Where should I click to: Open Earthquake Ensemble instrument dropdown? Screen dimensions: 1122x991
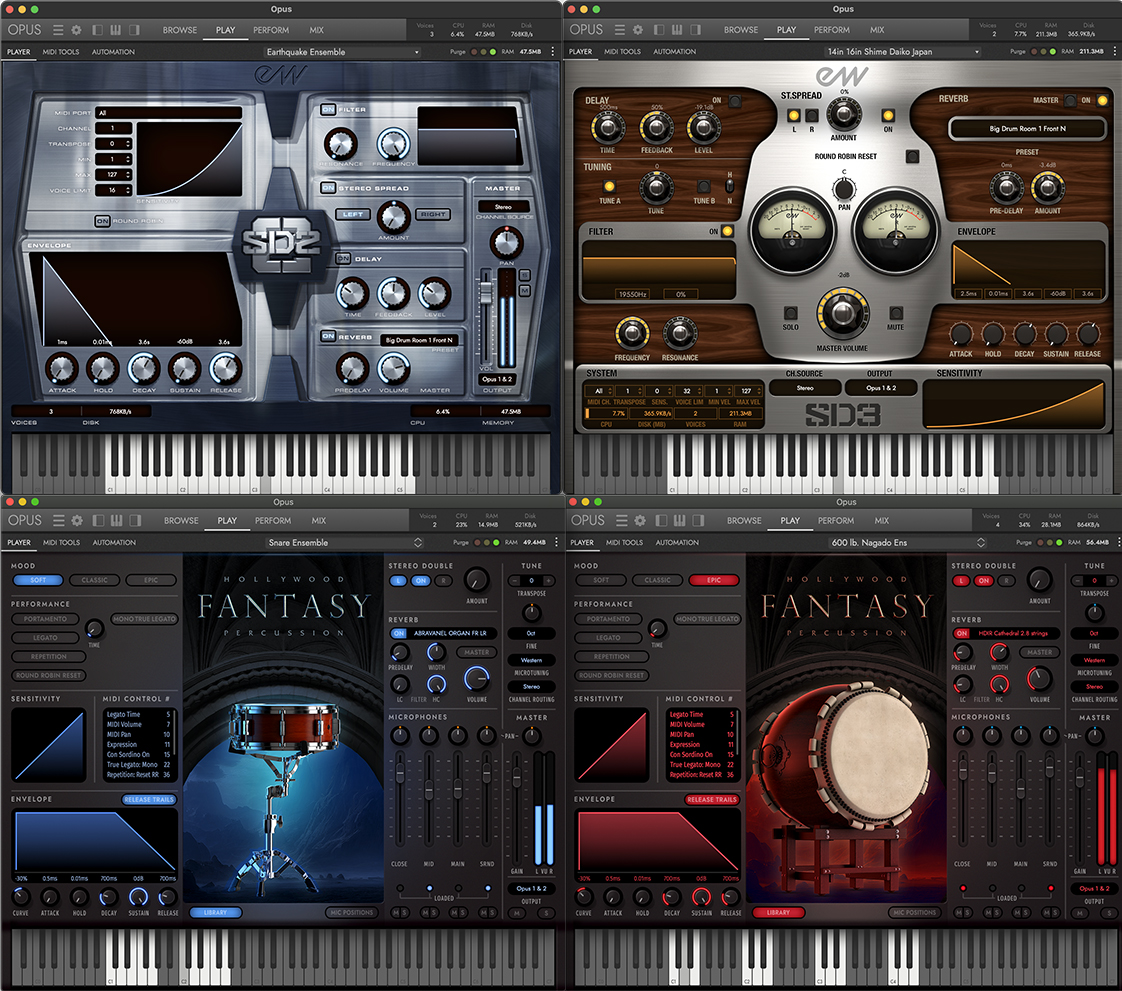coord(342,52)
